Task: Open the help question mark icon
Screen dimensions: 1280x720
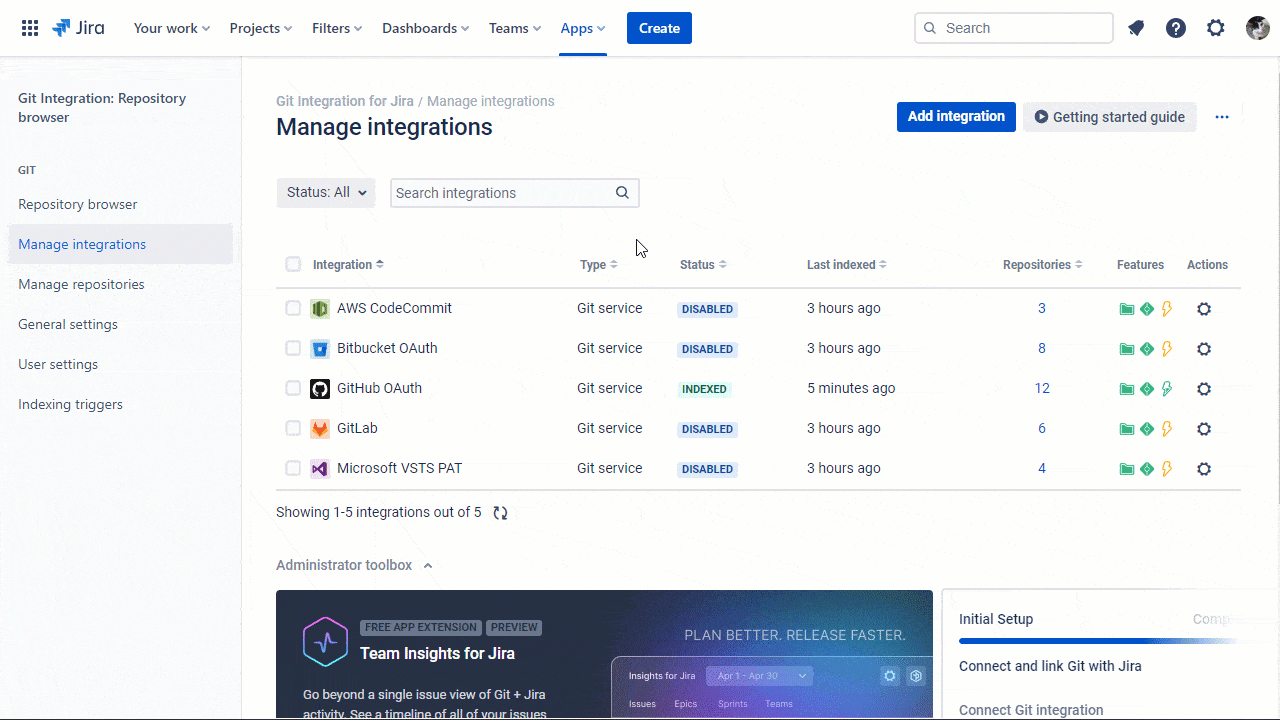Action: 1176,28
